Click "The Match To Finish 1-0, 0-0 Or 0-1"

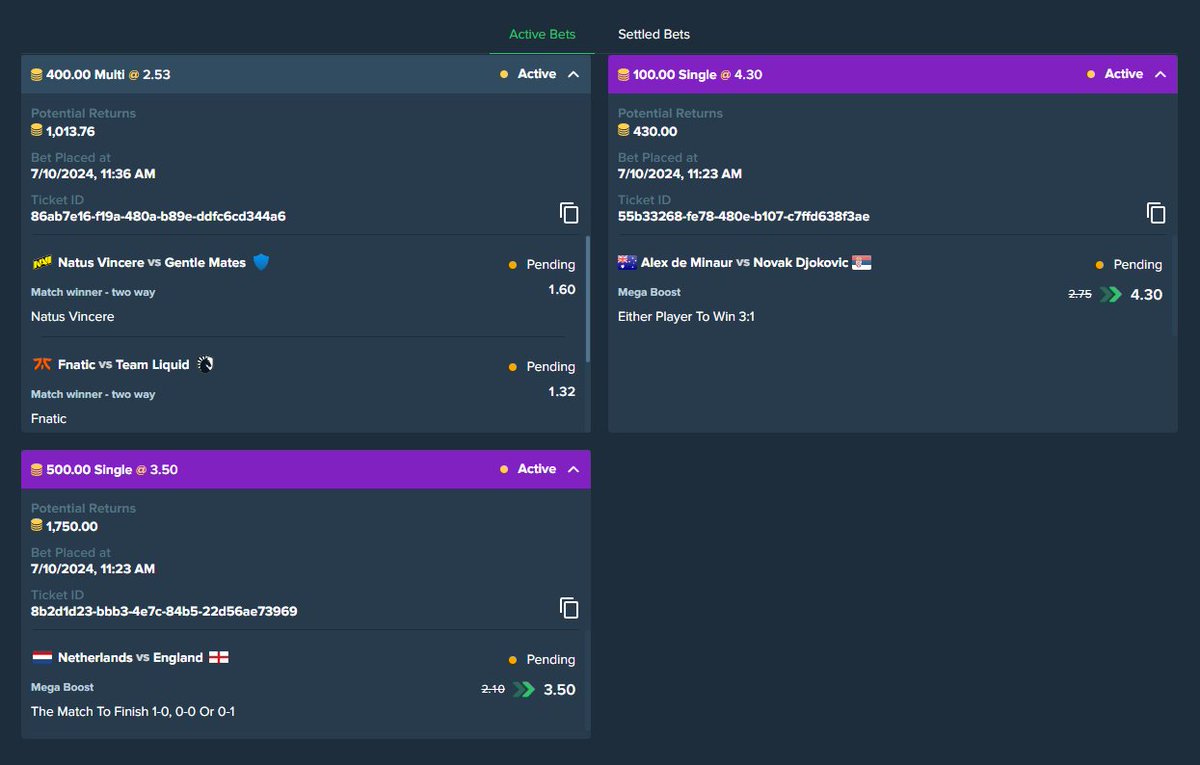(133, 712)
